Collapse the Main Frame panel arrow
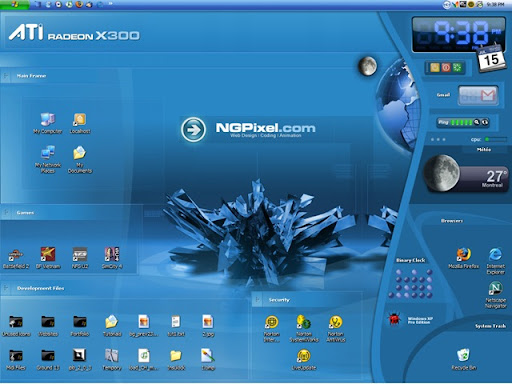 click(x=6, y=76)
